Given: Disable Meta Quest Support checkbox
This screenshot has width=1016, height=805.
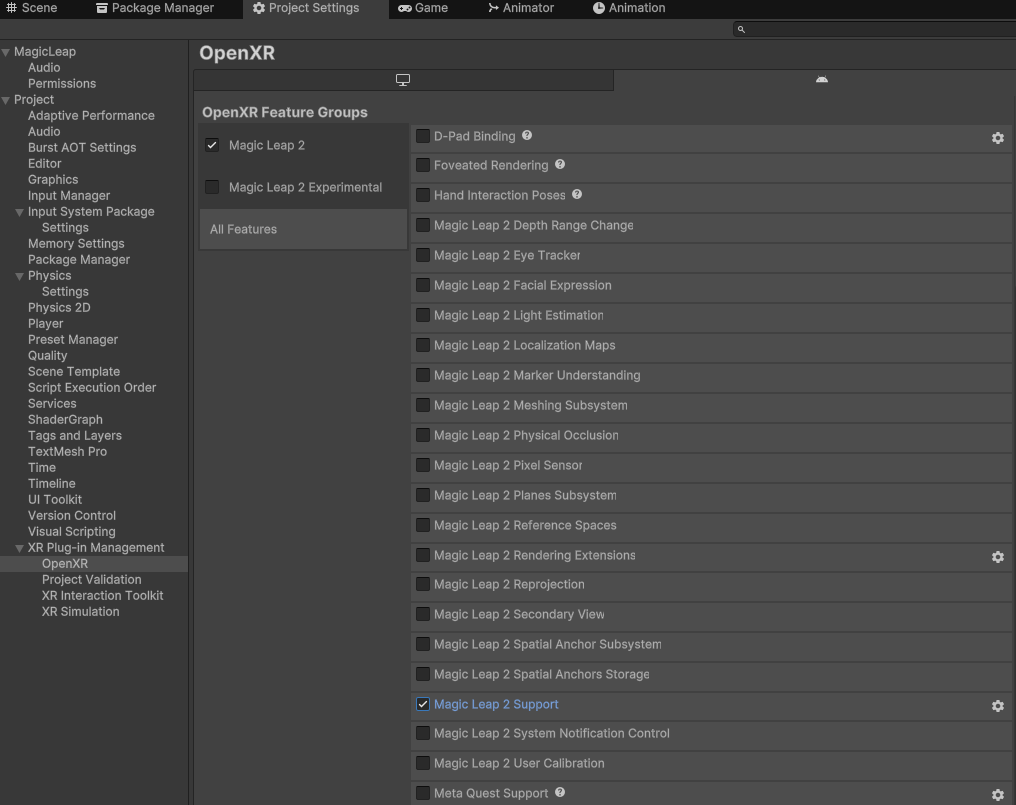Looking at the screenshot, I should click(x=422, y=793).
